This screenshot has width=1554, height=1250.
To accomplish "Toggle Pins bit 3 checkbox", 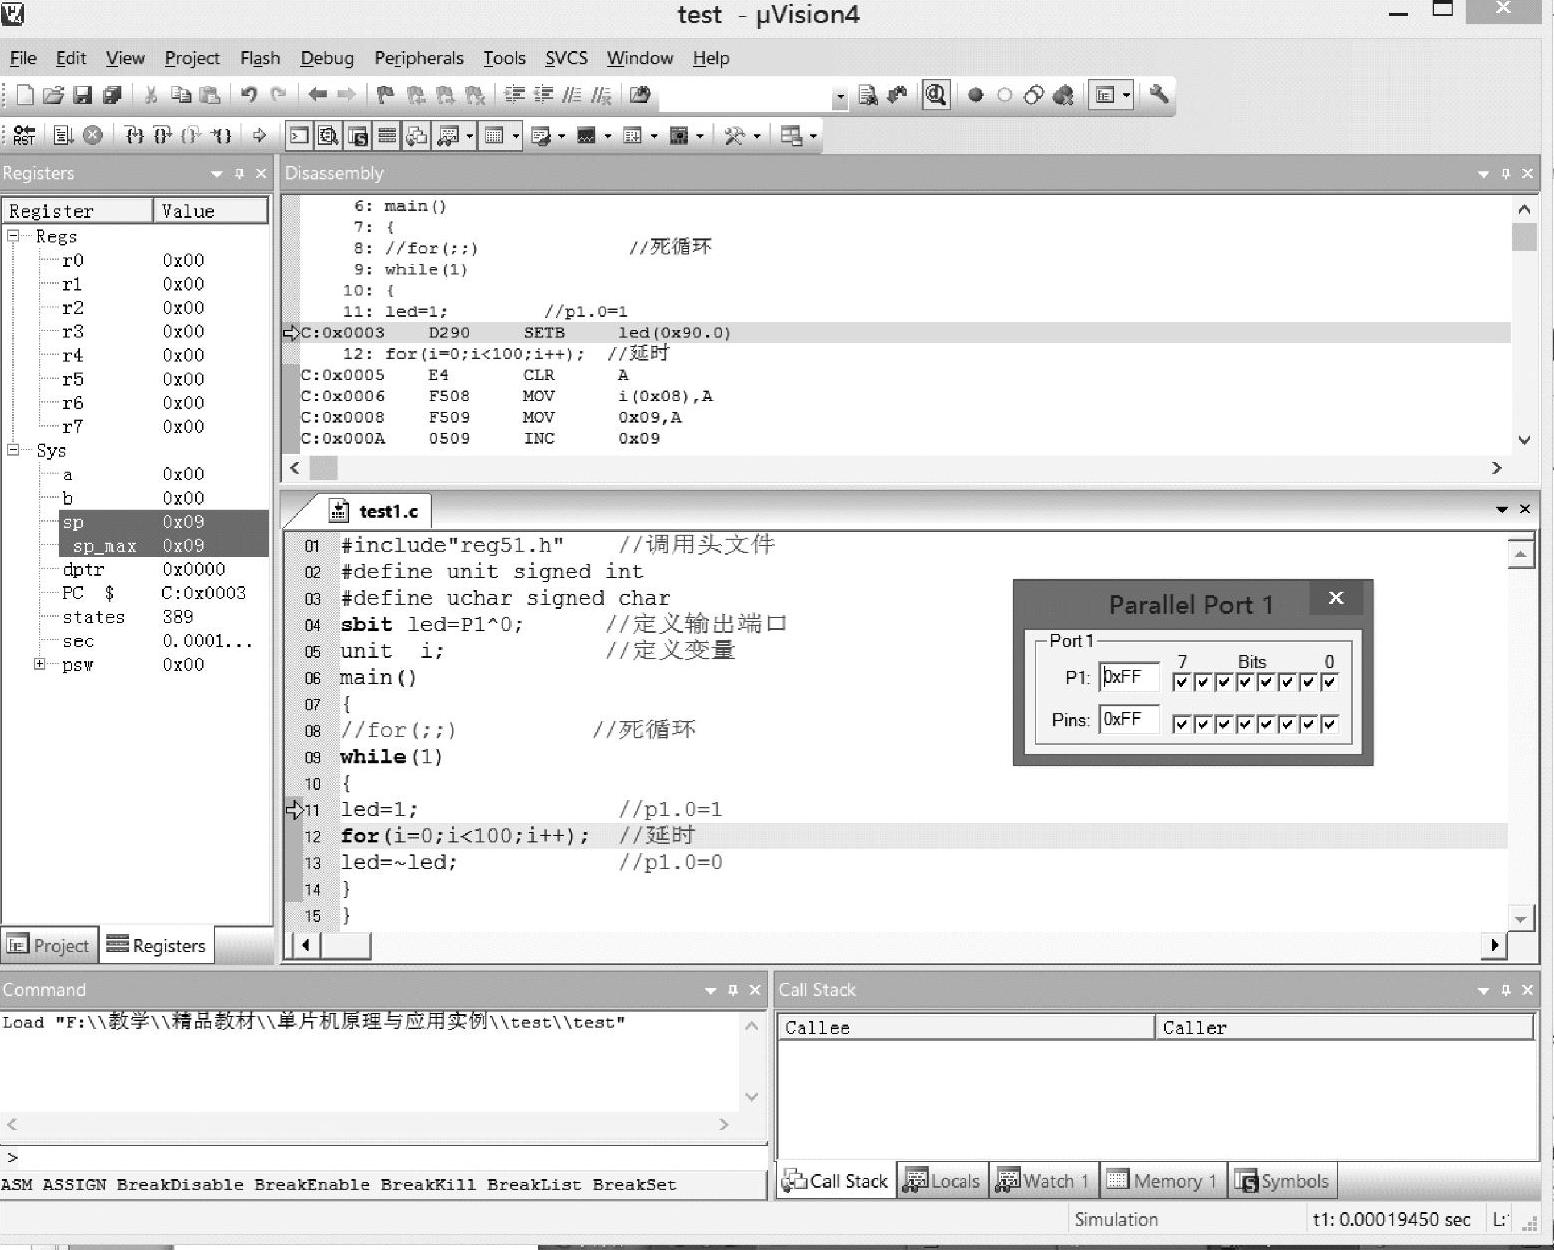I will point(1266,724).
